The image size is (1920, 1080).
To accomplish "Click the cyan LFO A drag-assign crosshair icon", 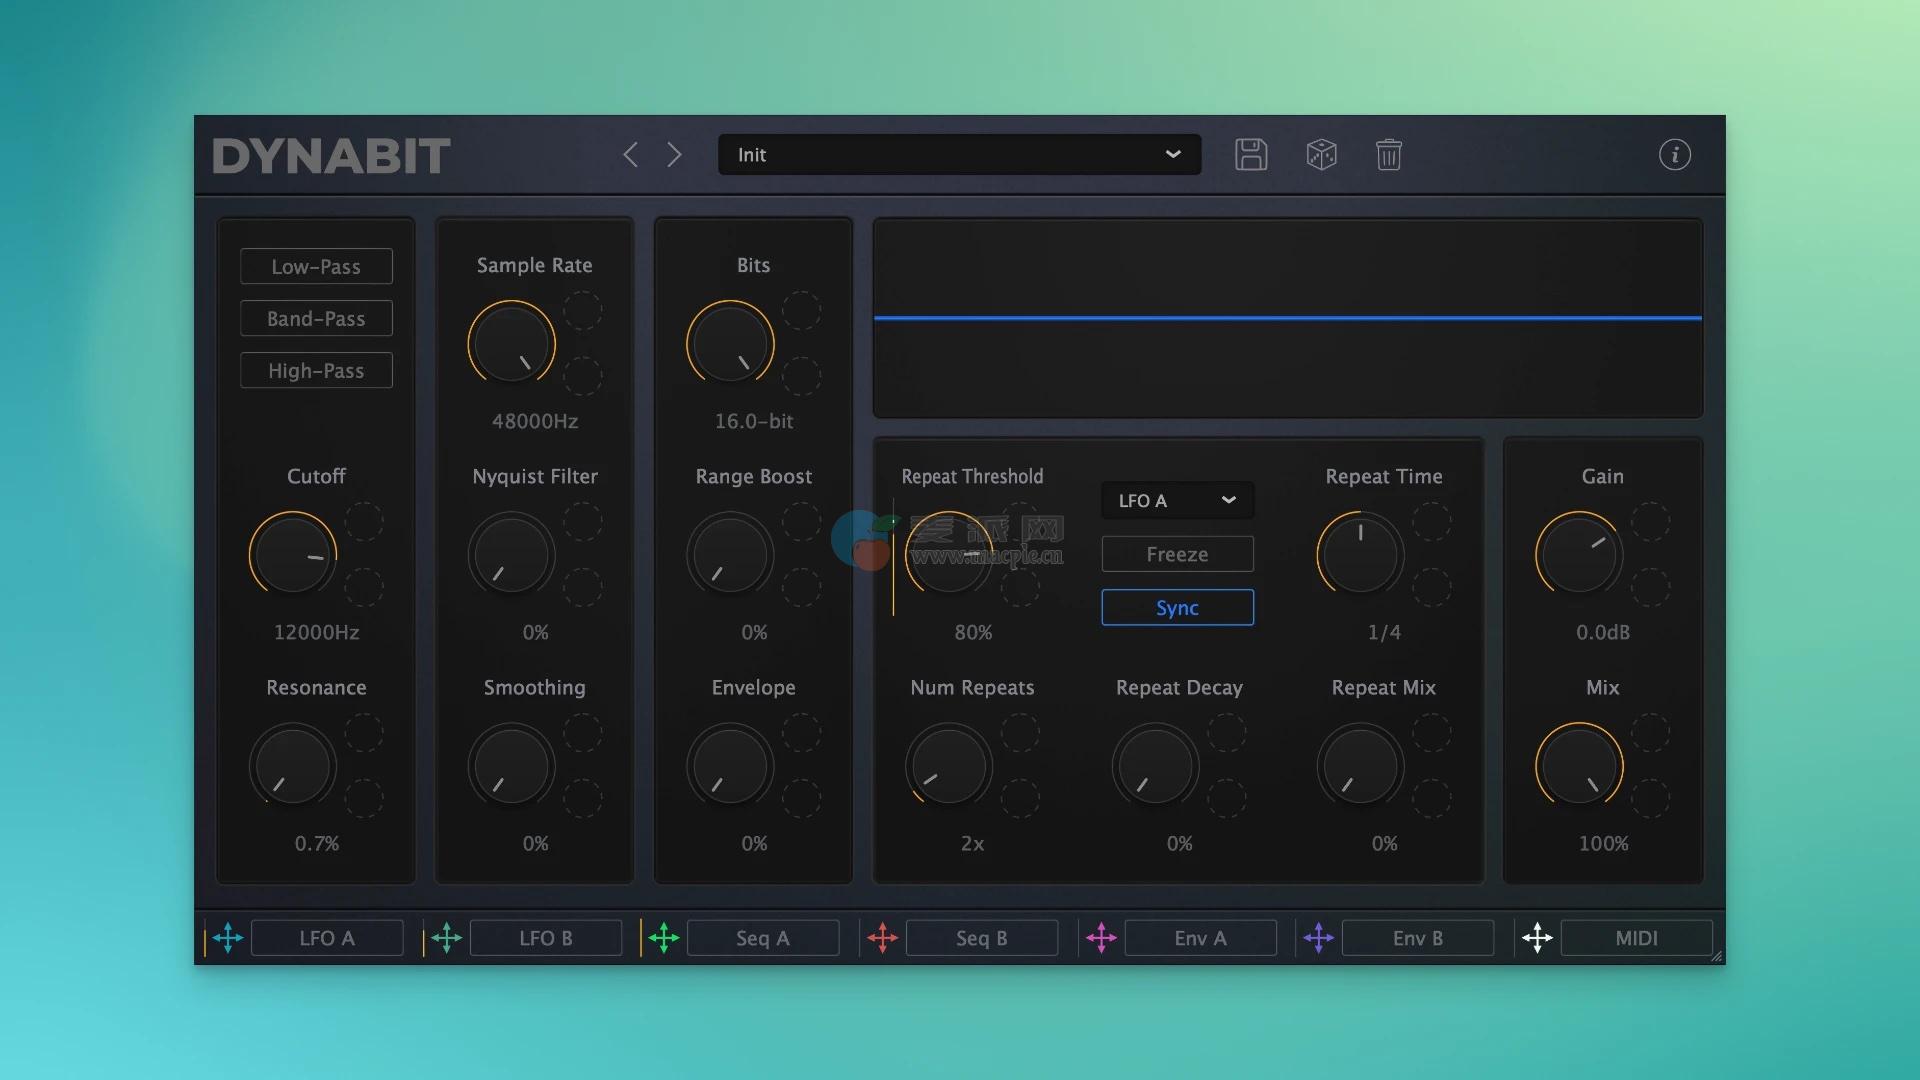I will 228,938.
